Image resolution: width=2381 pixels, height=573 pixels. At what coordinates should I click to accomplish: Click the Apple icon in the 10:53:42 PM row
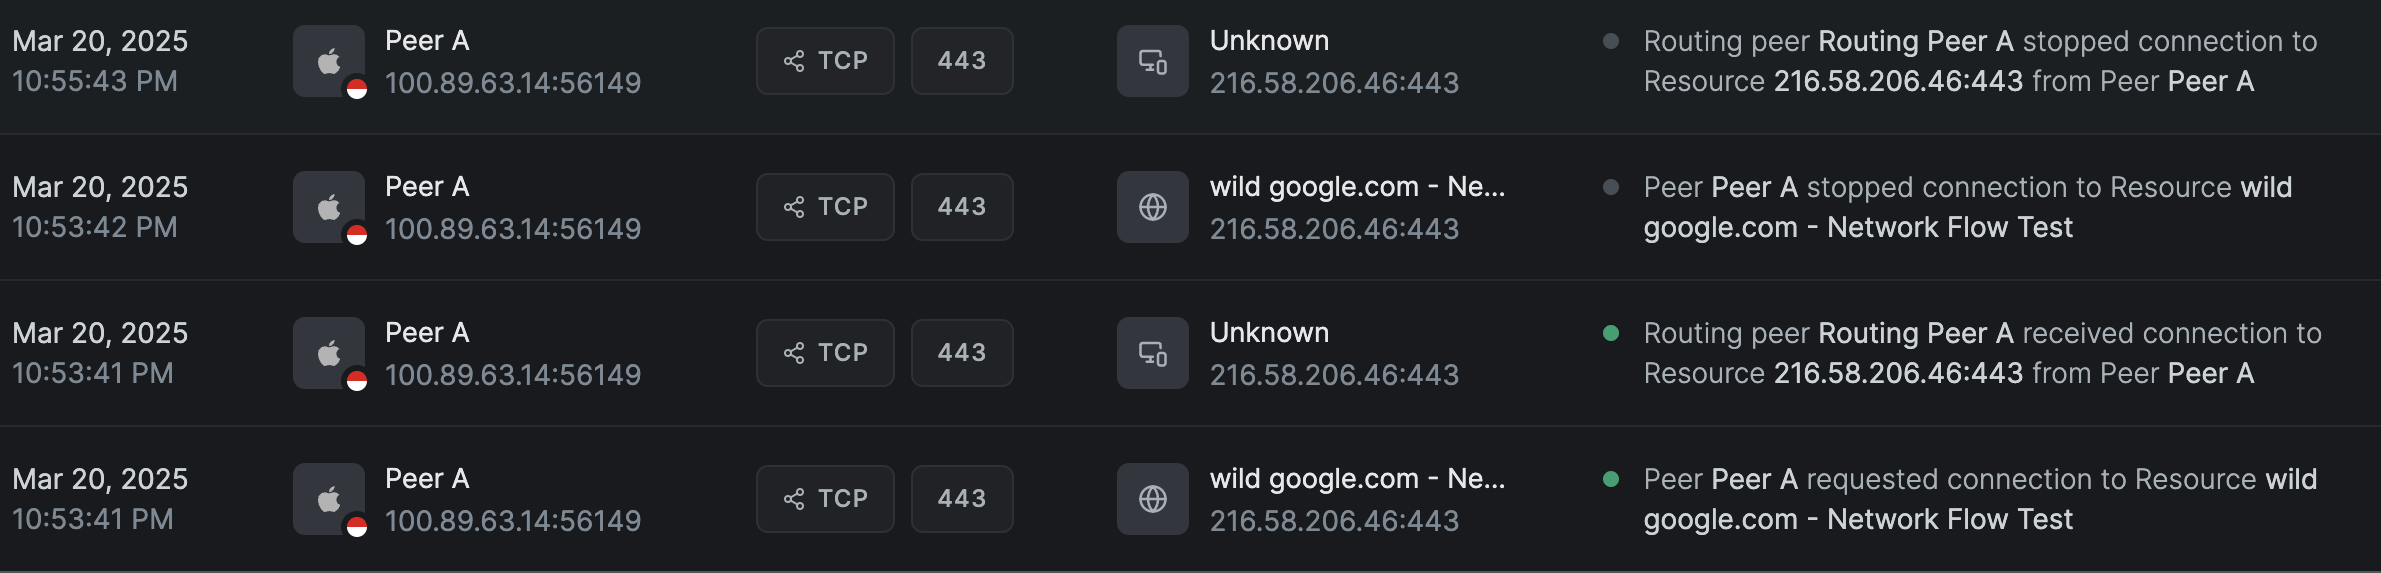329,207
